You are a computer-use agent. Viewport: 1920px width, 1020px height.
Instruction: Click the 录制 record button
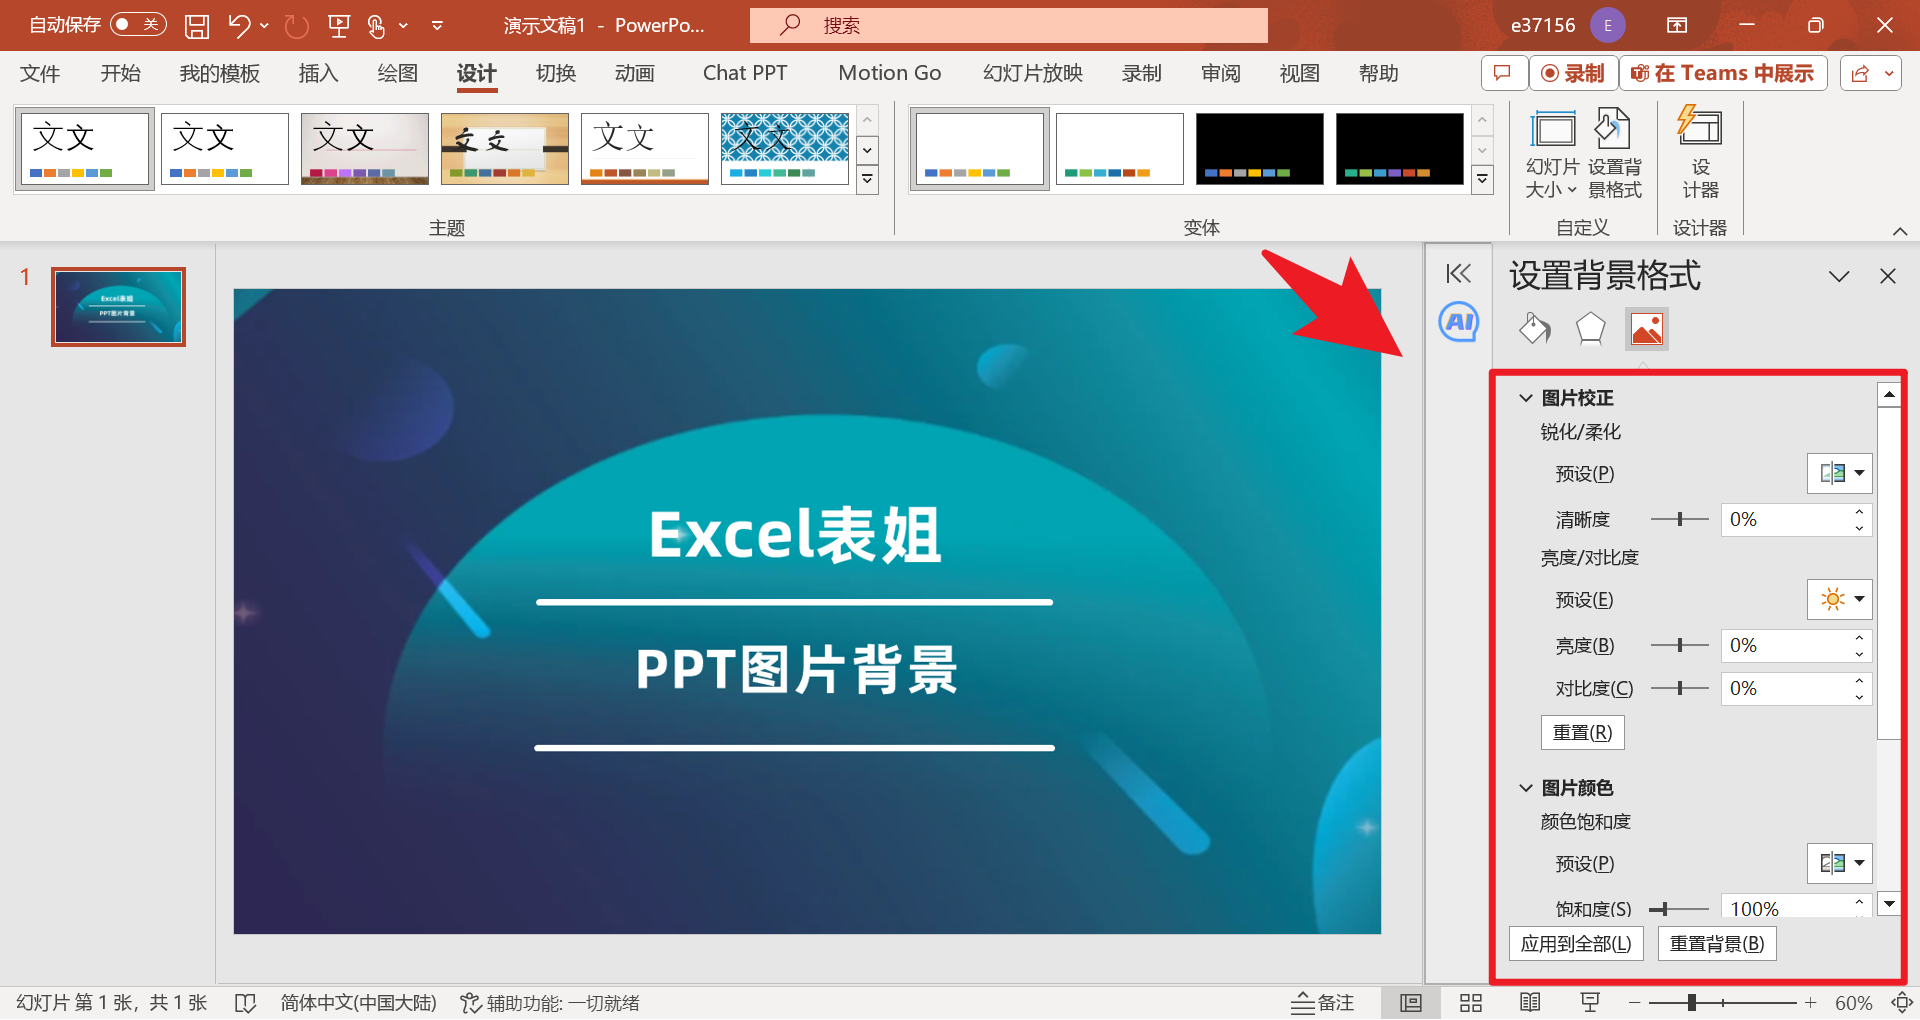(x=1573, y=73)
